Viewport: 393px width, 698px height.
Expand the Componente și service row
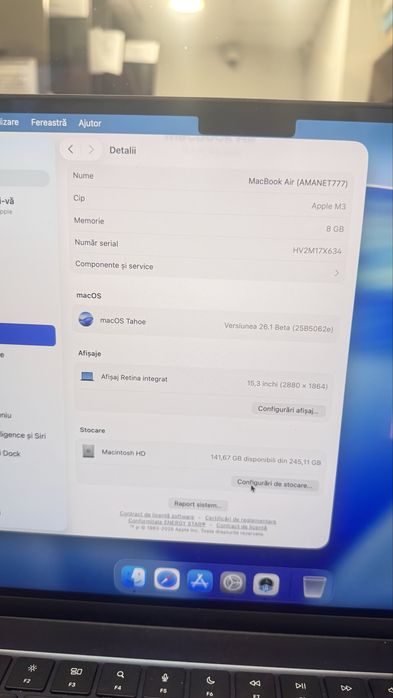pyautogui.click(x=208, y=269)
